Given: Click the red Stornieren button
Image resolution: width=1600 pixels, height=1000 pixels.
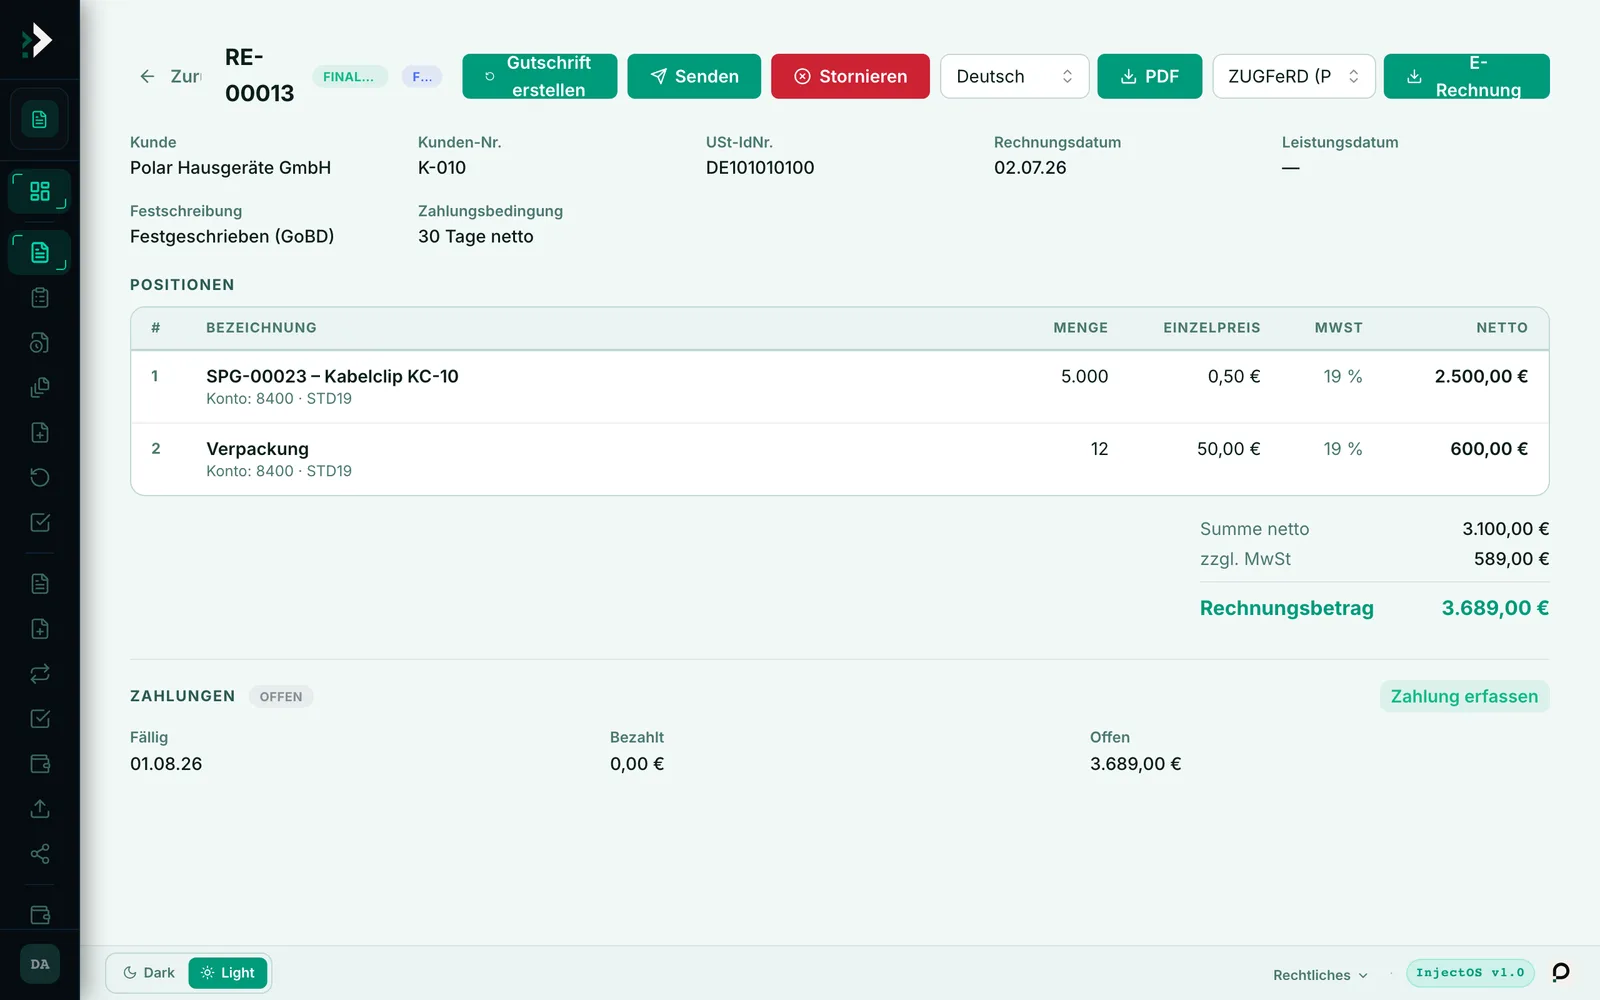Looking at the screenshot, I should point(850,77).
